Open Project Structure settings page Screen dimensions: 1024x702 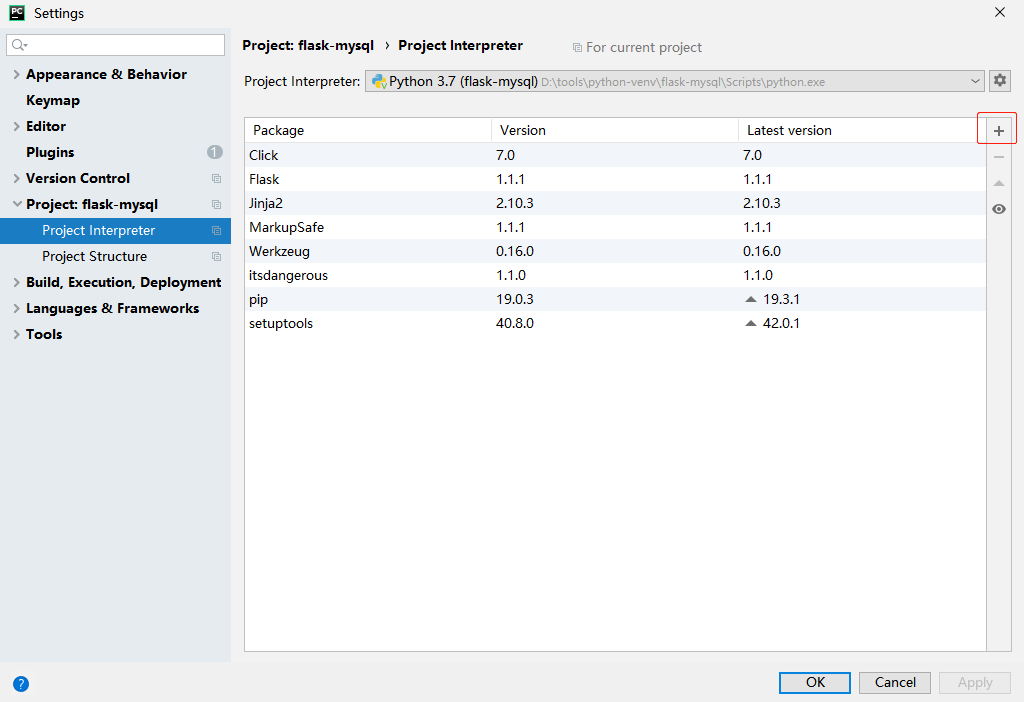pyautogui.click(x=95, y=257)
